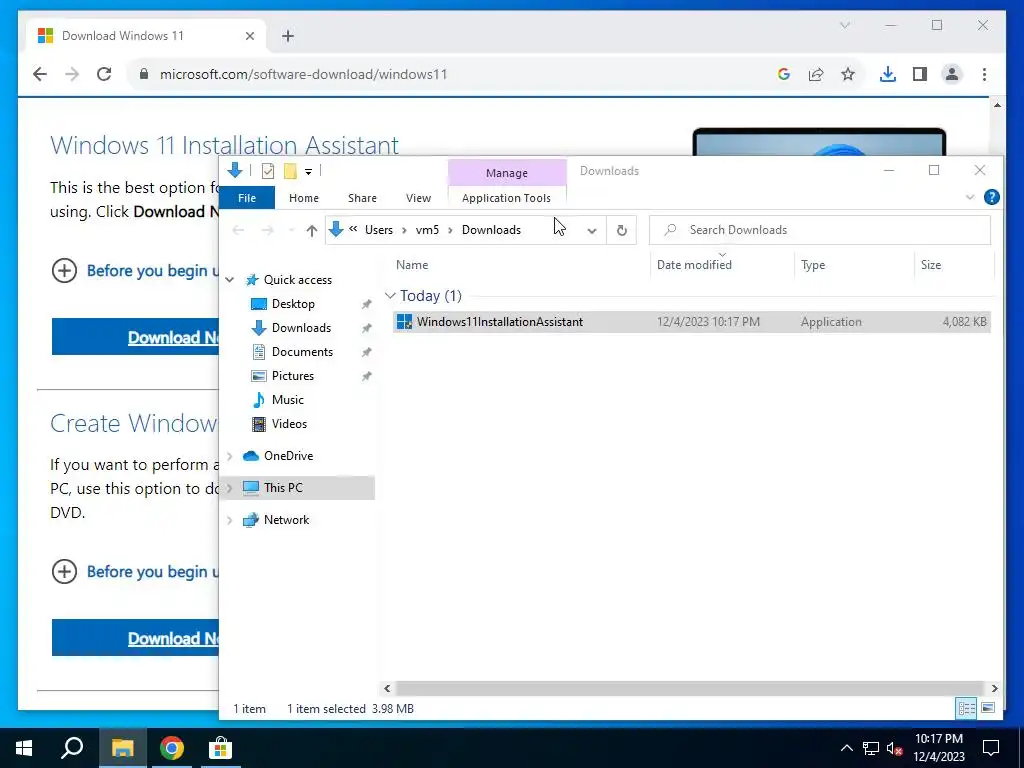Open Microsoft Store from taskbar
The image size is (1024, 768).
220,748
